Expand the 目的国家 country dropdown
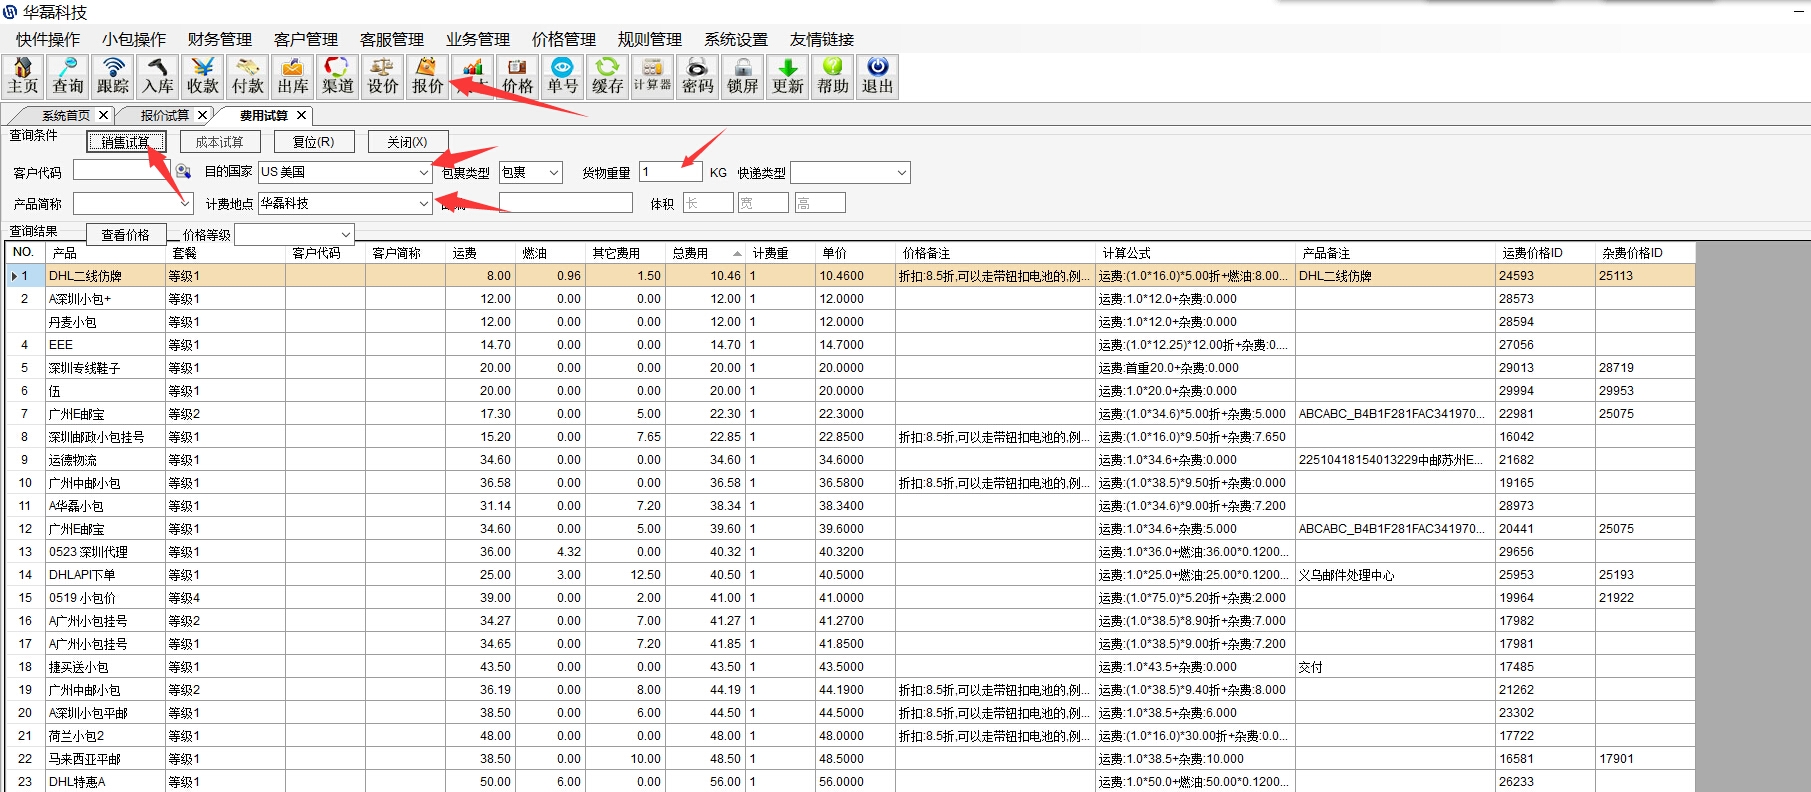Viewport: 1811px width, 792px height. pyautogui.click(x=424, y=173)
